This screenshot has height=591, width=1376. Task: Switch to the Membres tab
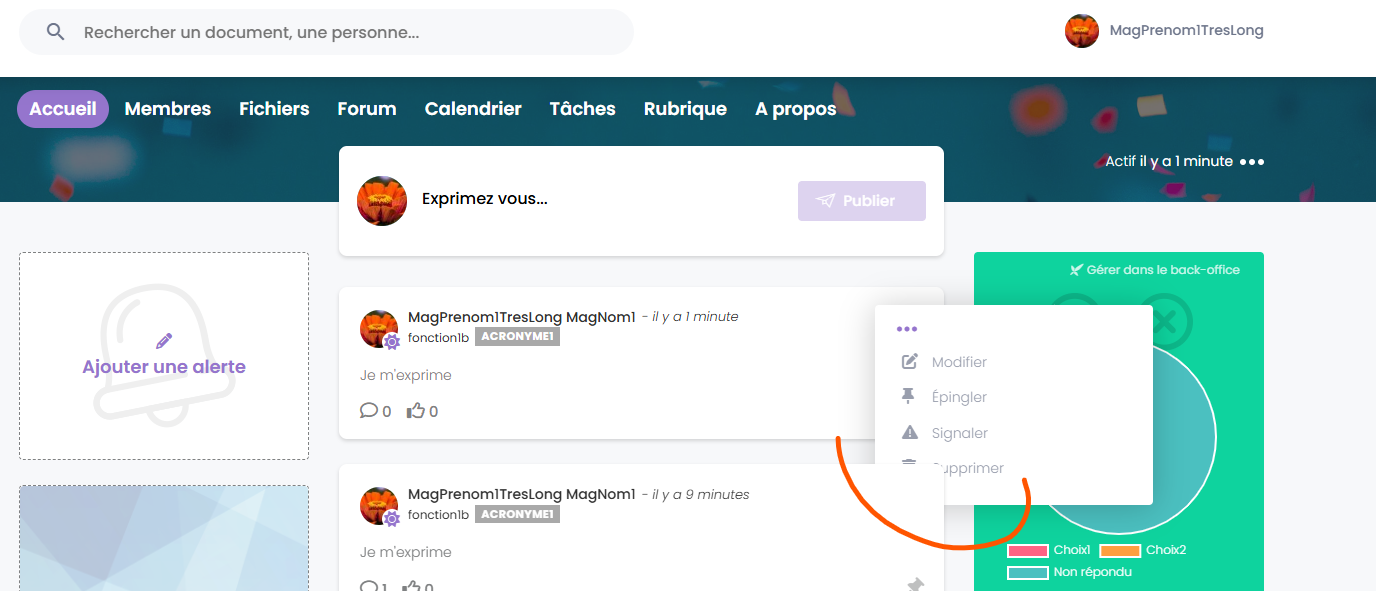168,109
